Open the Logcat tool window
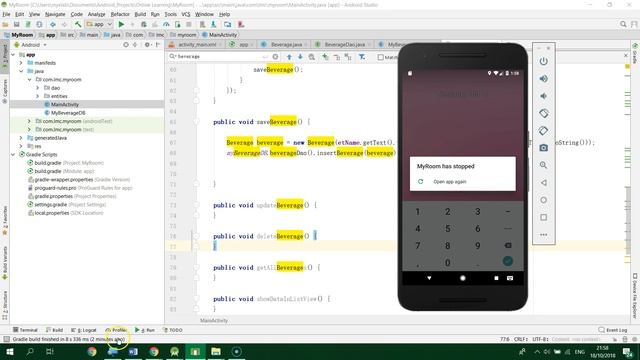 click(x=84, y=330)
